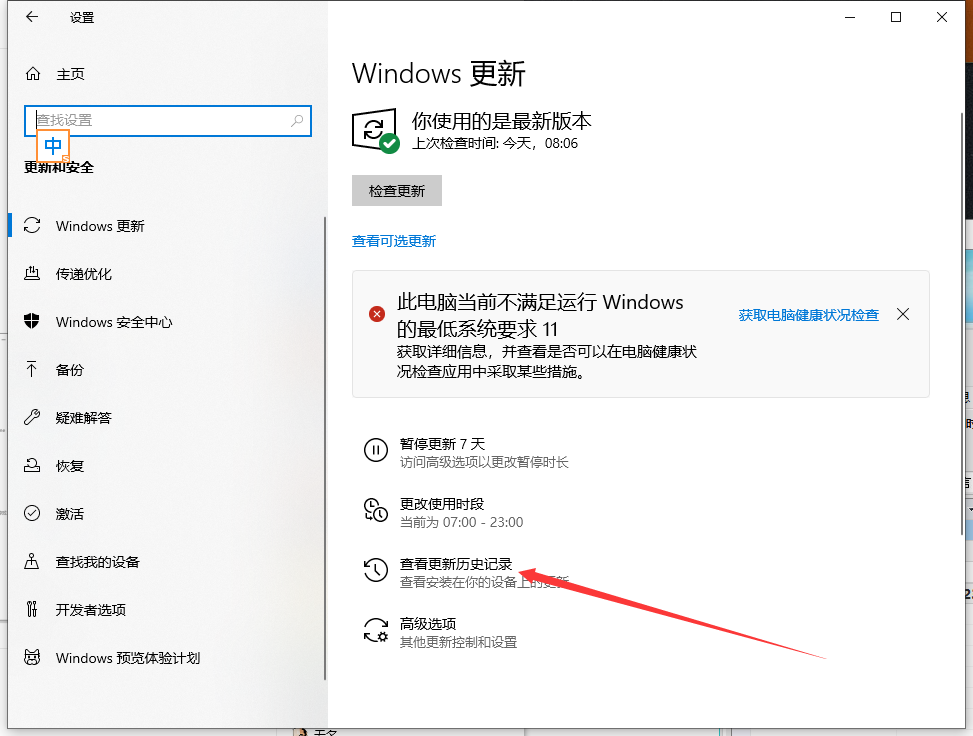Click the checkmark circle icon for 激活

(32, 513)
